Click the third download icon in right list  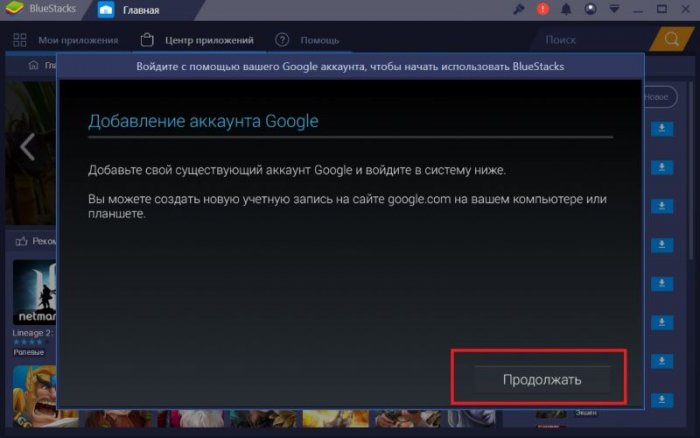(x=662, y=206)
